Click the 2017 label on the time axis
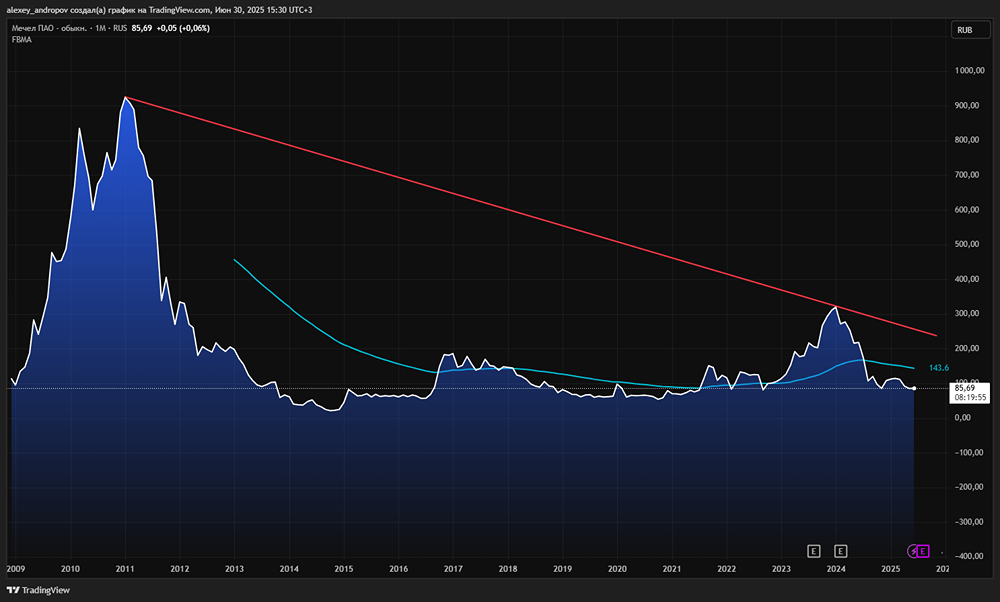The width and height of the screenshot is (1000, 602). (453, 569)
